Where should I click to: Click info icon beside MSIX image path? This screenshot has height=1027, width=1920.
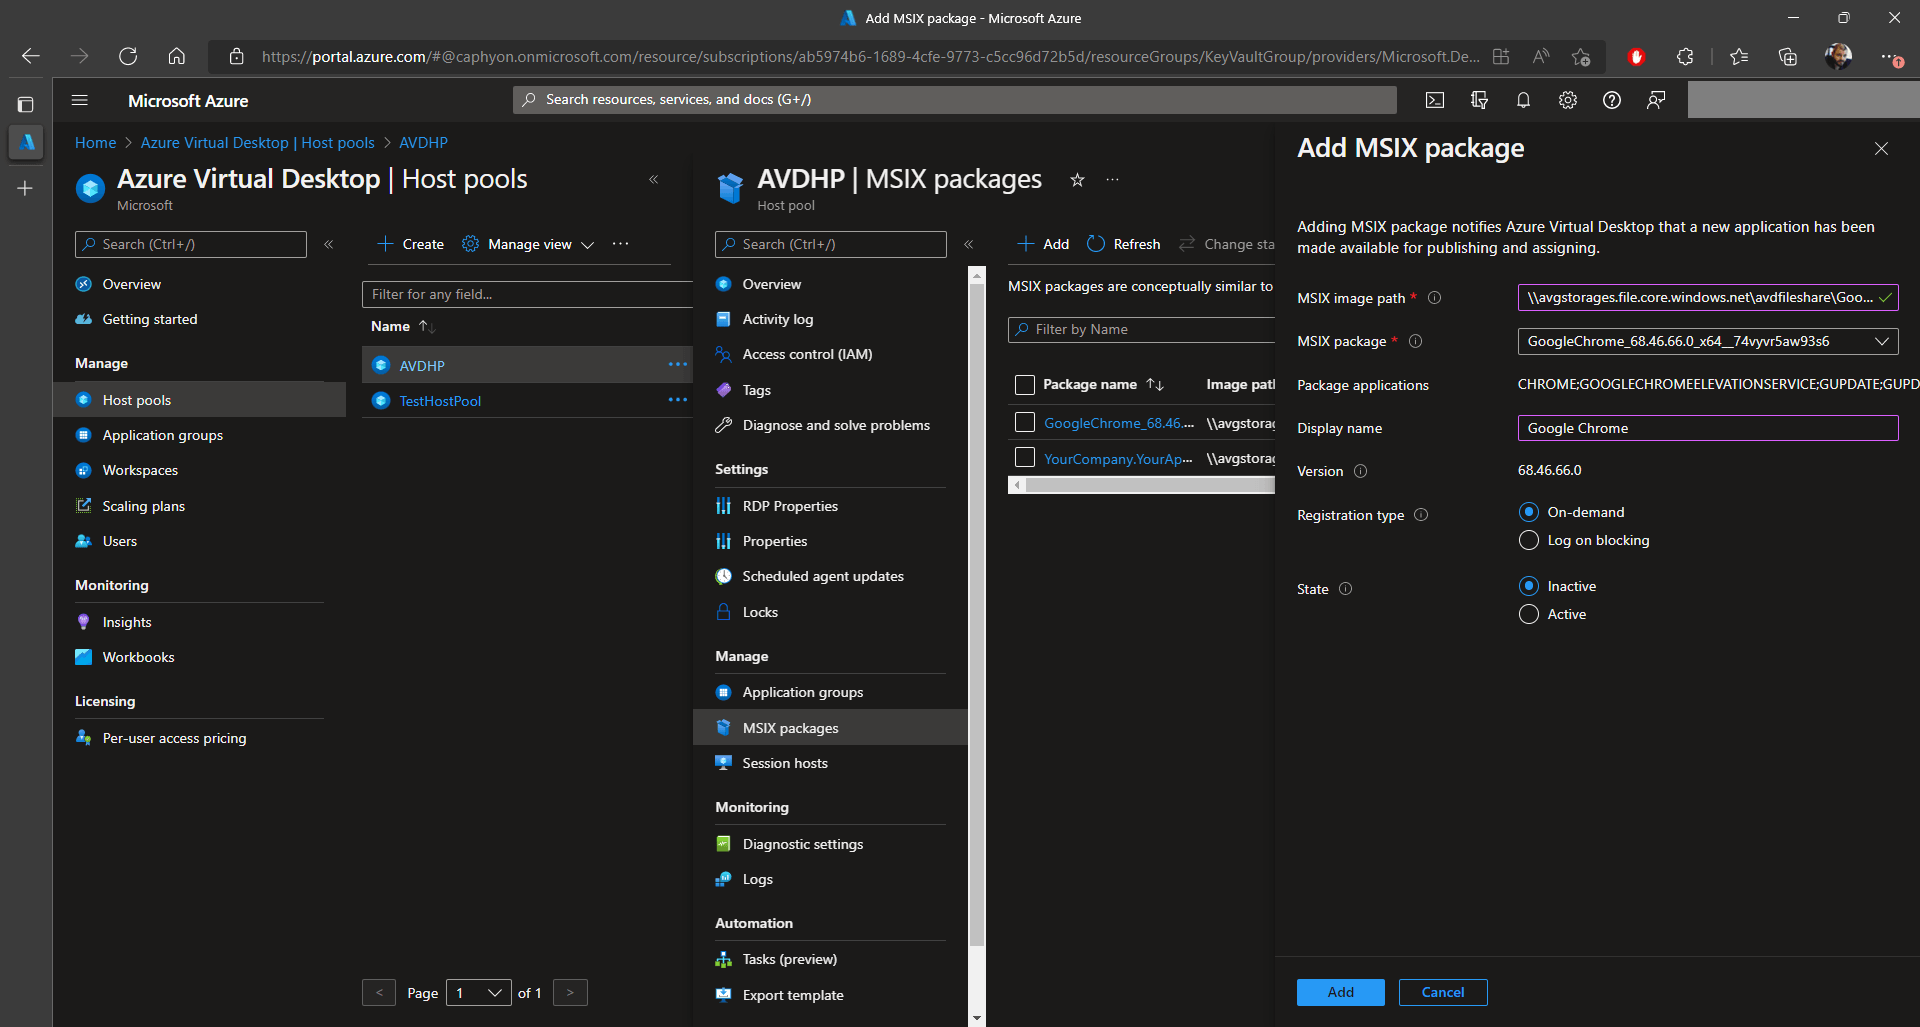[x=1434, y=298]
